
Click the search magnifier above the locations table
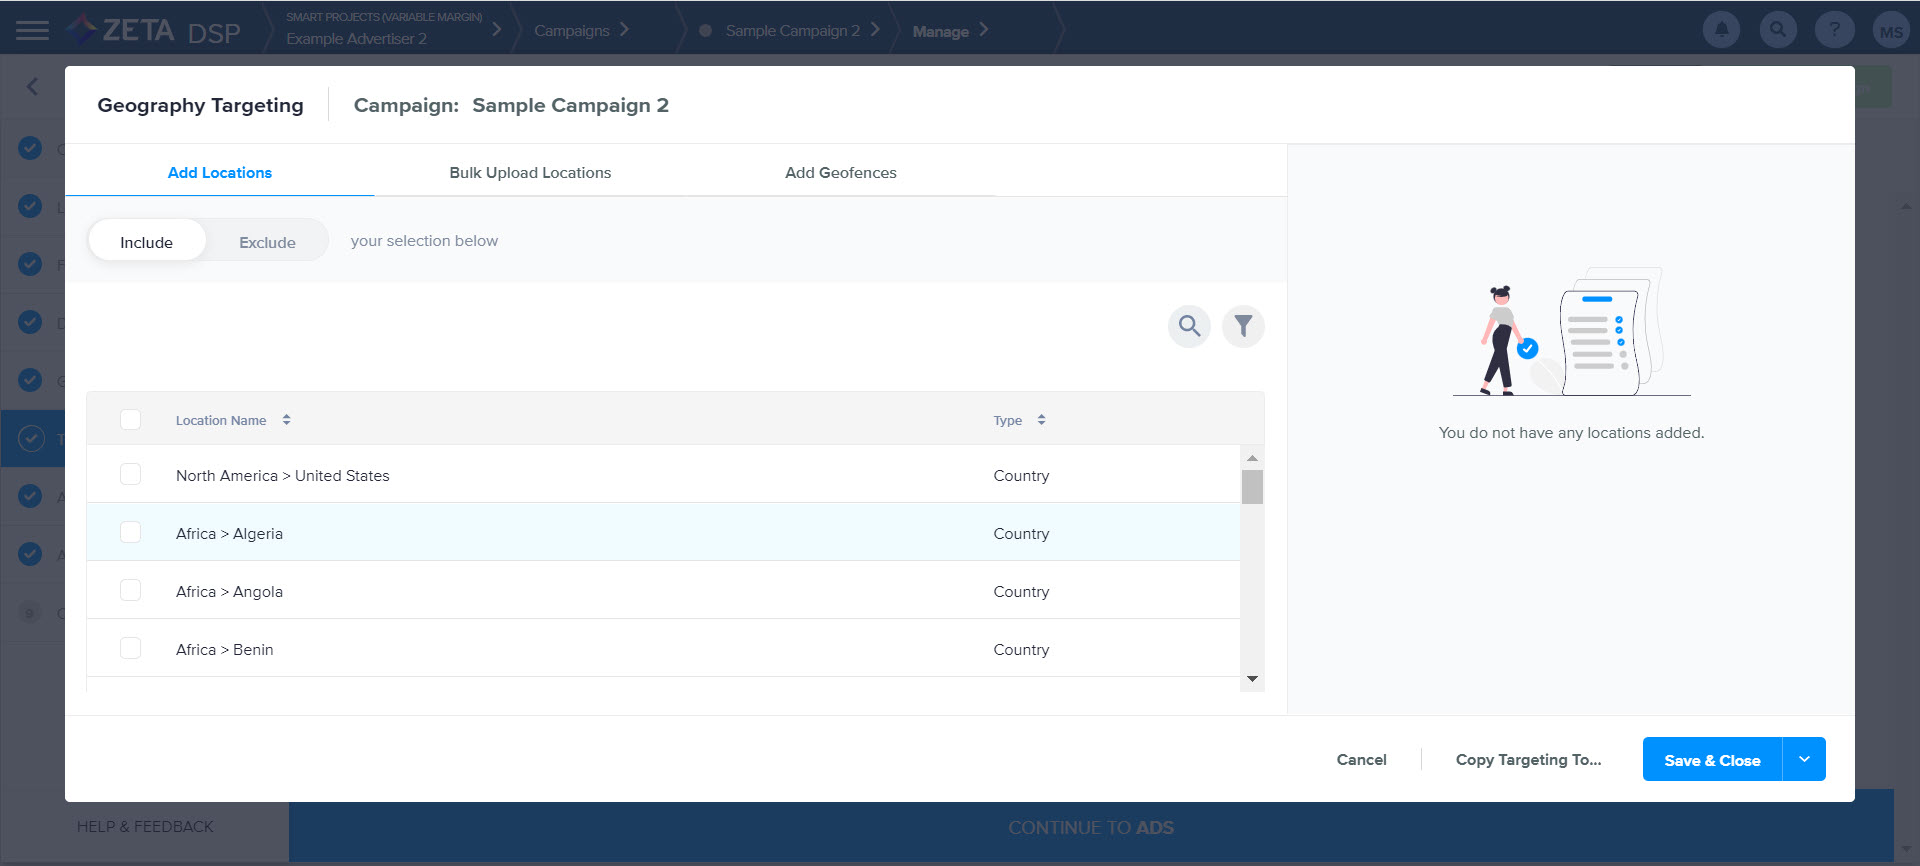1189,326
